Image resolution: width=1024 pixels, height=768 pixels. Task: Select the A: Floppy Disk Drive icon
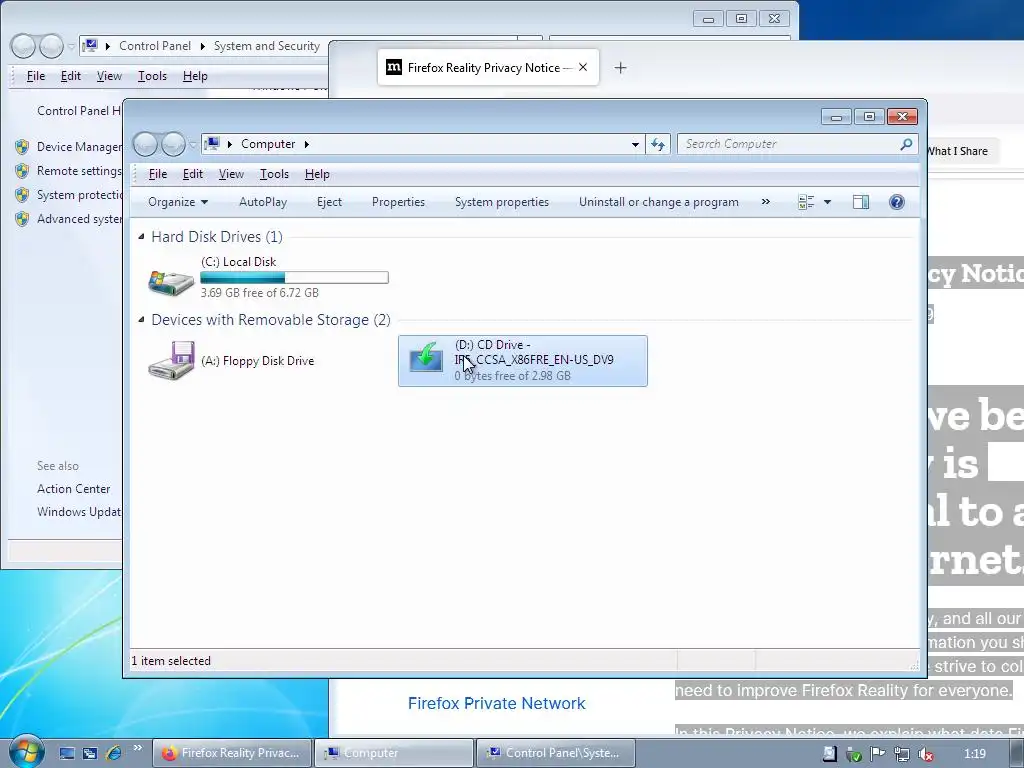[x=171, y=360]
